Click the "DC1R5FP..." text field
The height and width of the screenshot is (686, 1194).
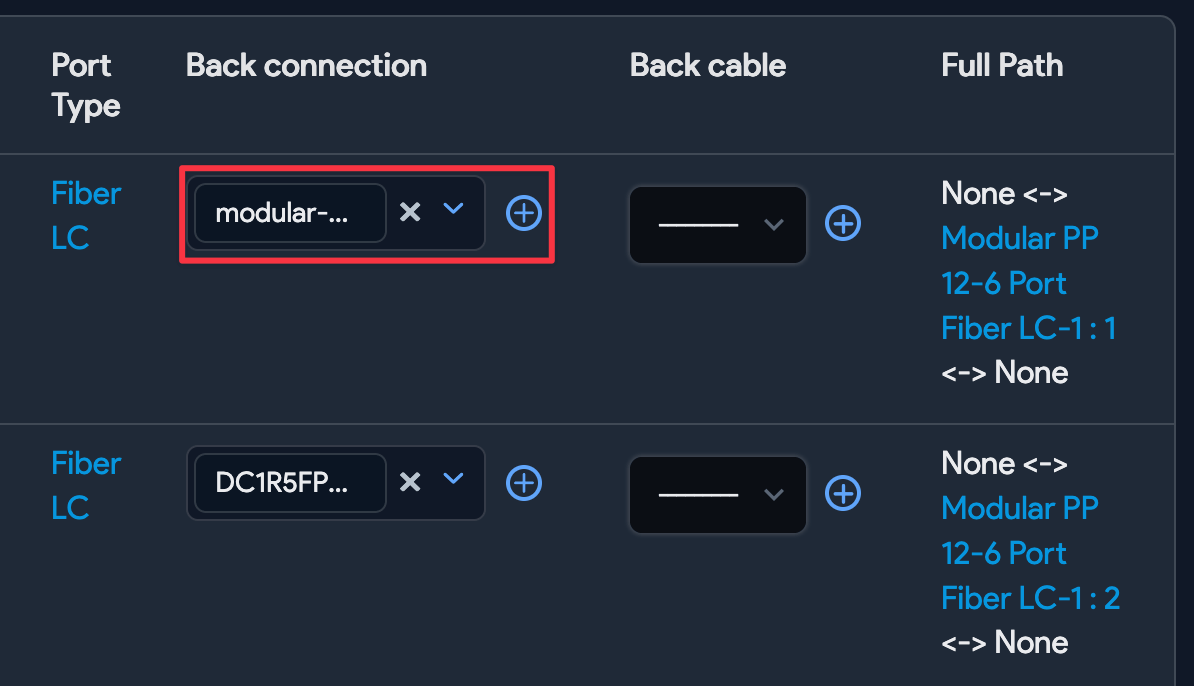[x=288, y=483]
